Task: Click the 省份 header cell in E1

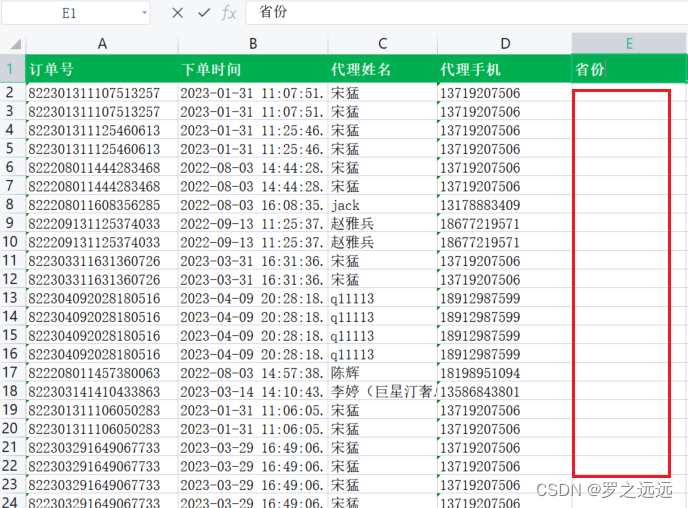Action: tap(629, 69)
